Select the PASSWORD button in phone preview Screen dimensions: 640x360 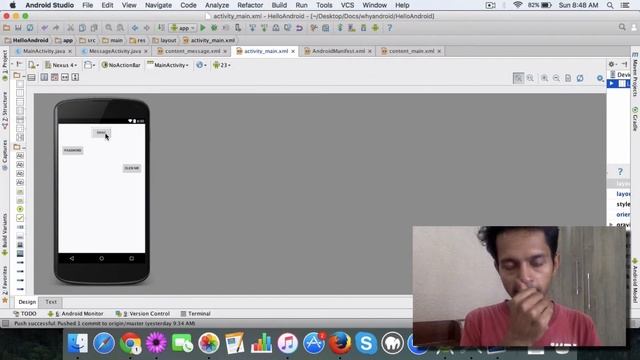pyautogui.click(x=73, y=150)
